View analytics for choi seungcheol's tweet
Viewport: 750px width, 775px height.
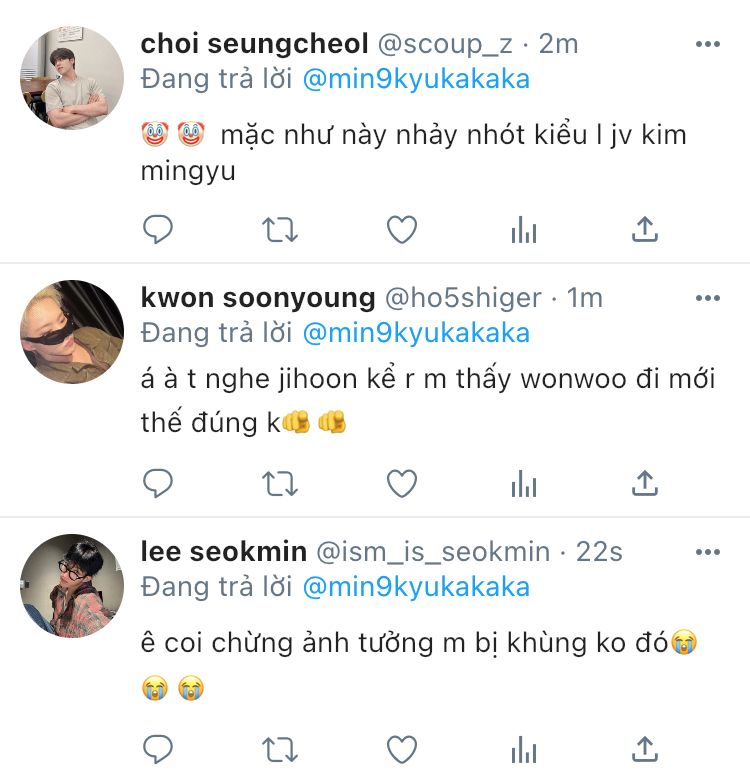(x=524, y=230)
